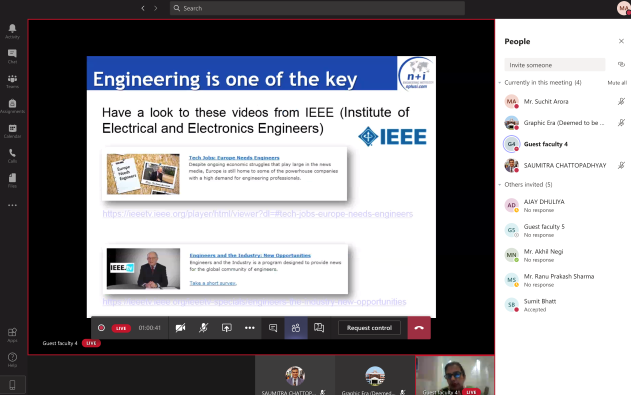The image size is (631, 395).
Task: Select the Graphic Era video tile at the bottom
Action: (x=375, y=376)
